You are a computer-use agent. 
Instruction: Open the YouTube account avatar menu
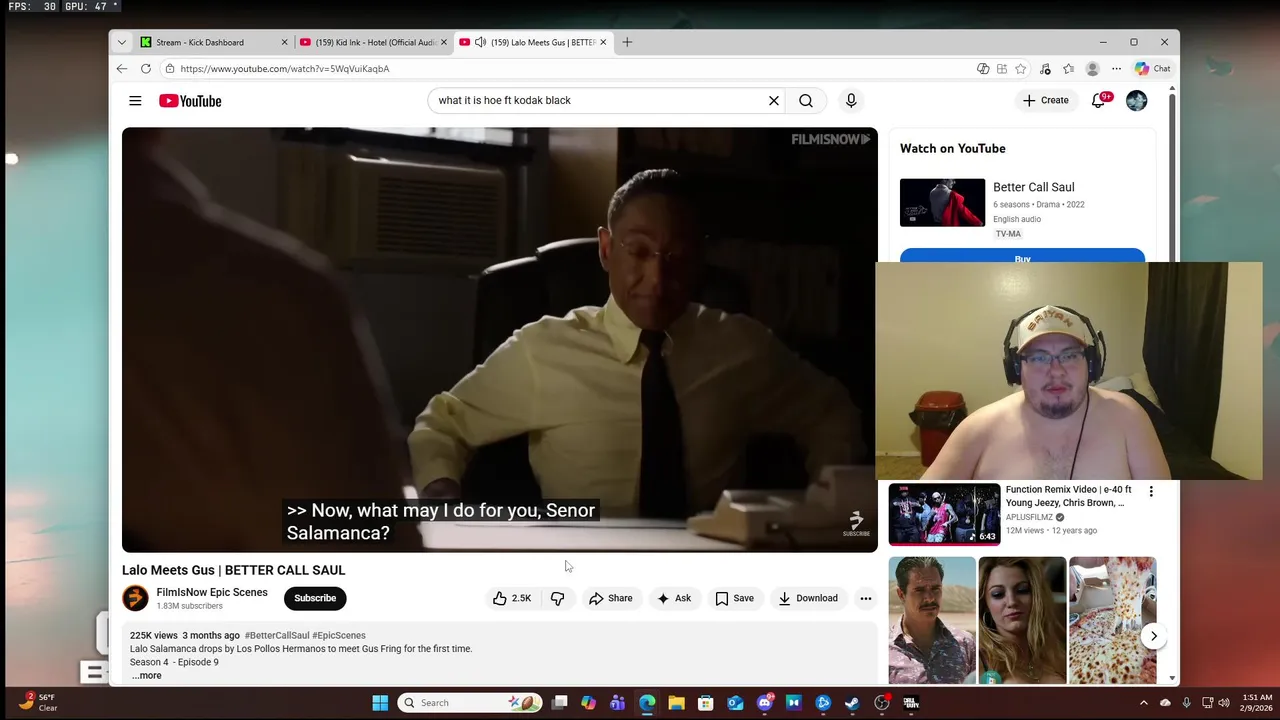(x=1136, y=100)
